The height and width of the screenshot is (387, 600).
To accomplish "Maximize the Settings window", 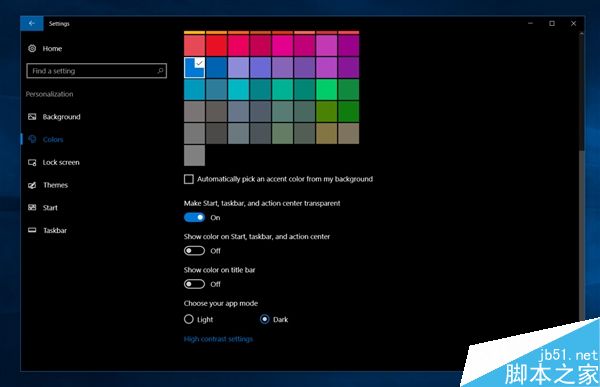I will (x=552, y=23).
